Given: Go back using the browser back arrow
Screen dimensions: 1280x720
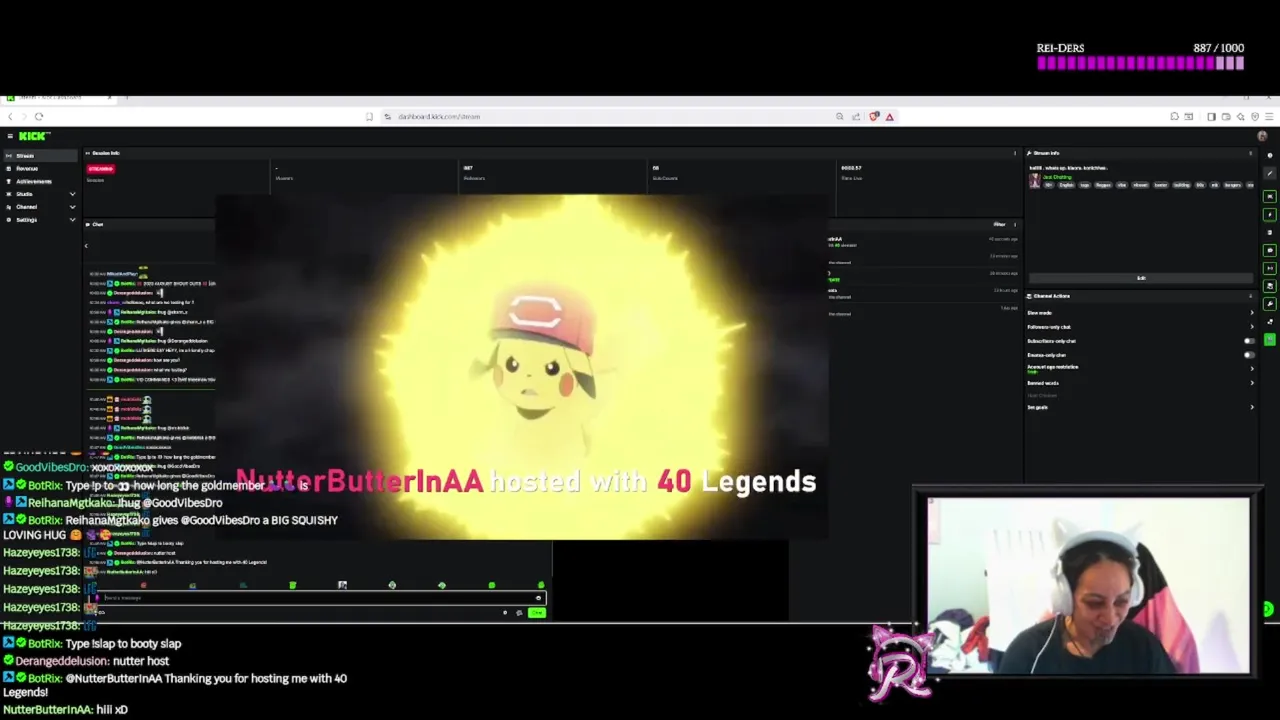Looking at the screenshot, I should pos(10,116).
